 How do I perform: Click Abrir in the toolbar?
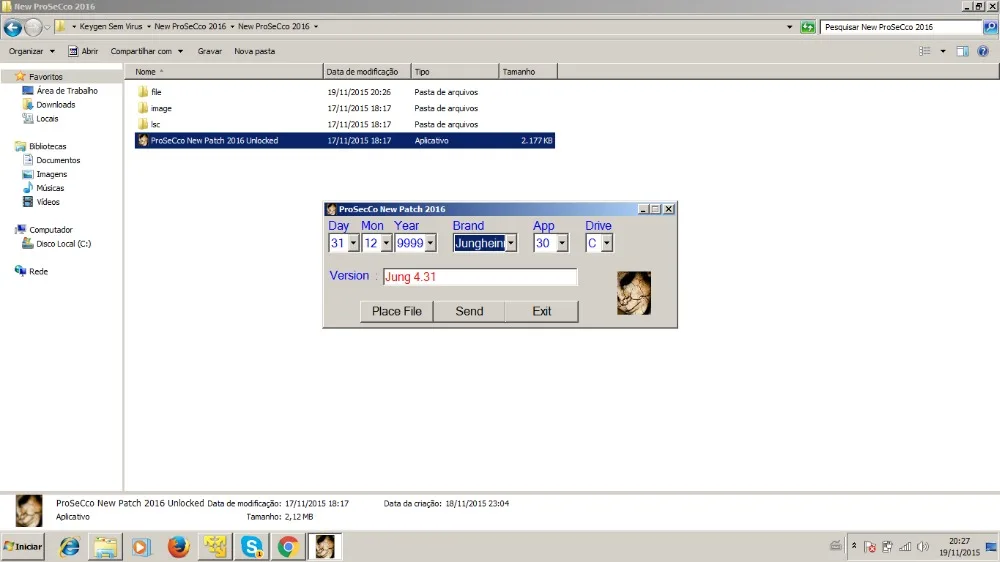(x=83, y=51)
